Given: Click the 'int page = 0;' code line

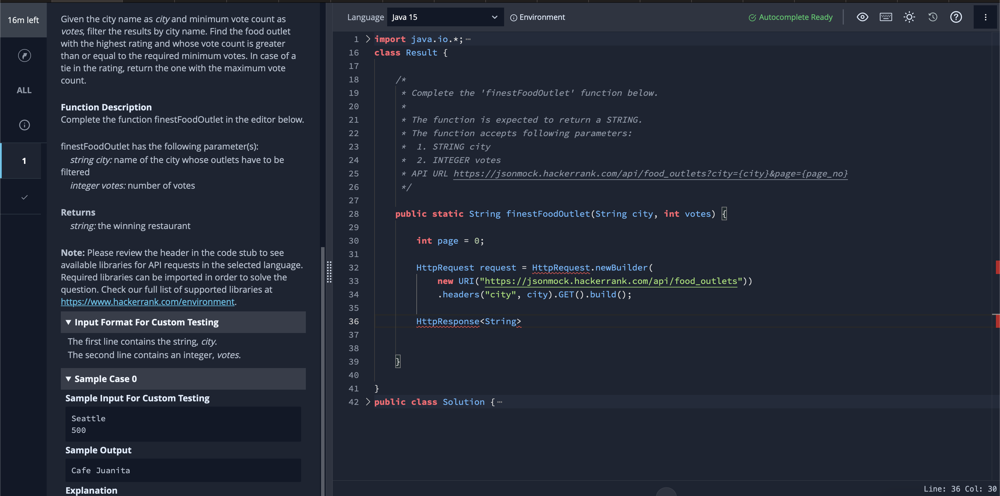Looking at the screenshot, I should pyautogui.click(x=450, y=240).
